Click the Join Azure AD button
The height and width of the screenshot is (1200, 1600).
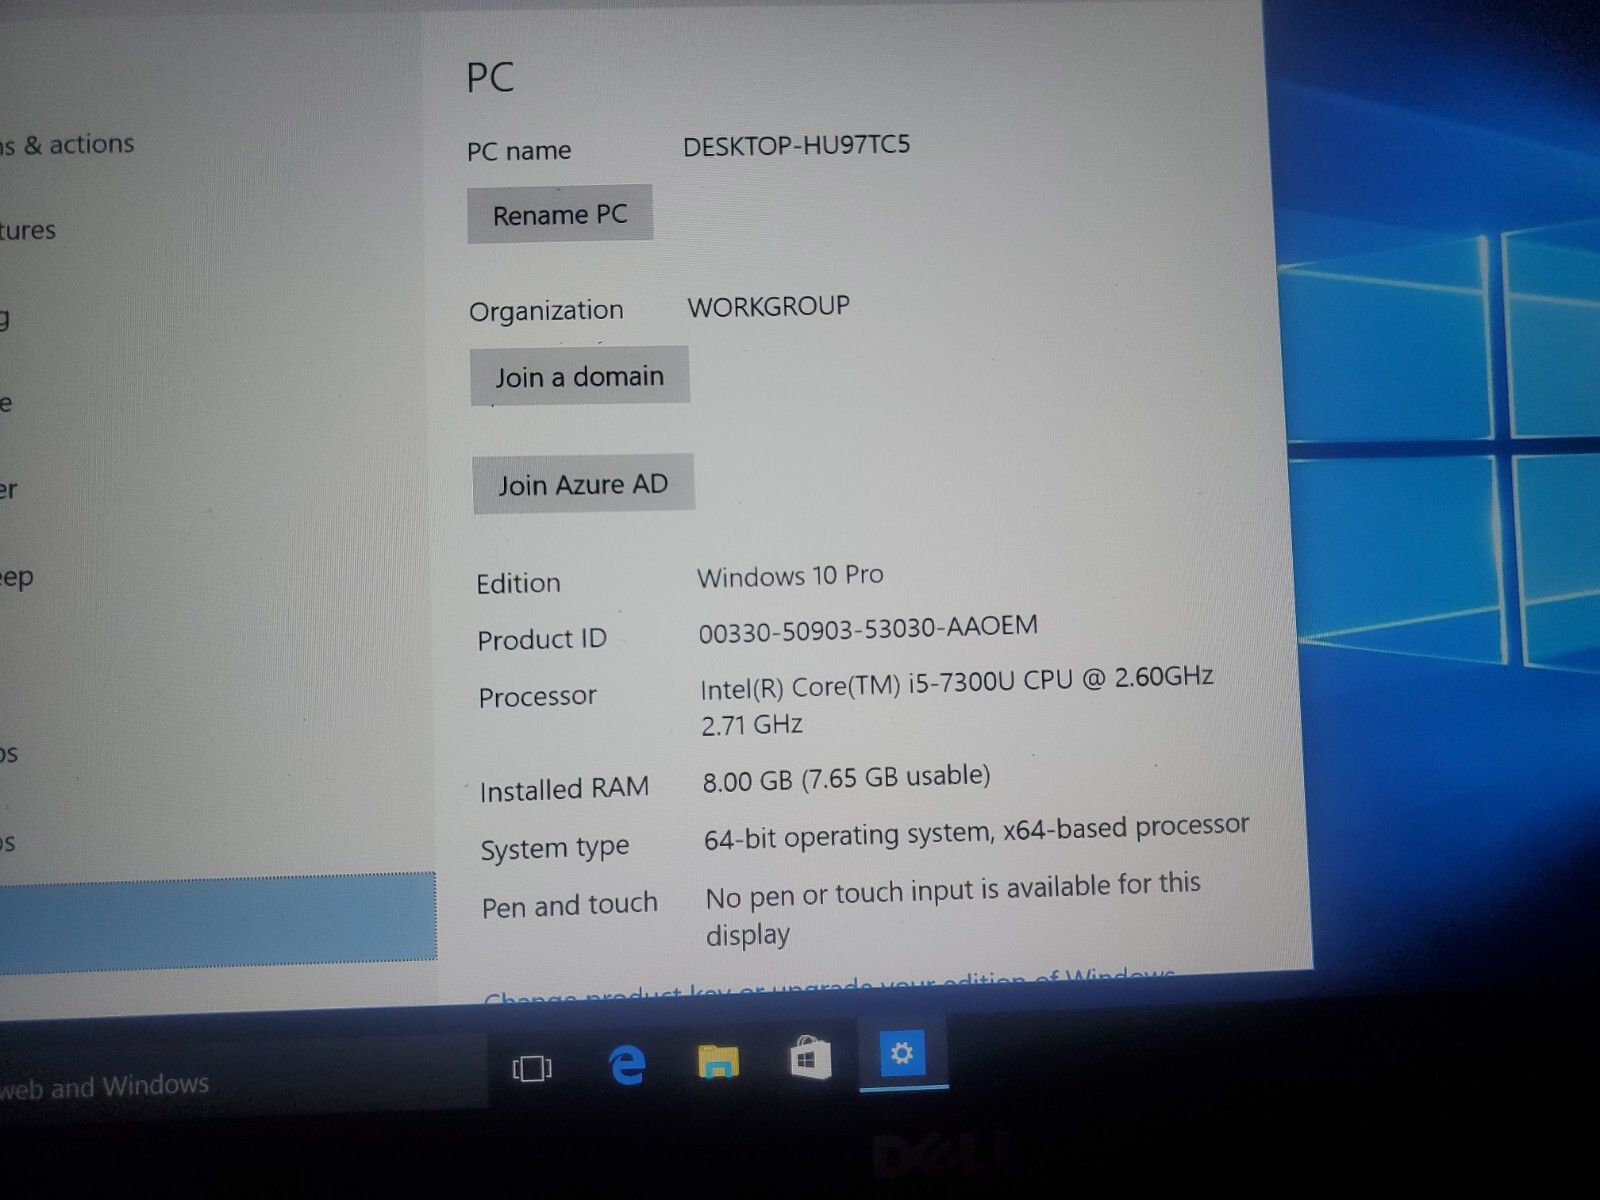[583, 484]
